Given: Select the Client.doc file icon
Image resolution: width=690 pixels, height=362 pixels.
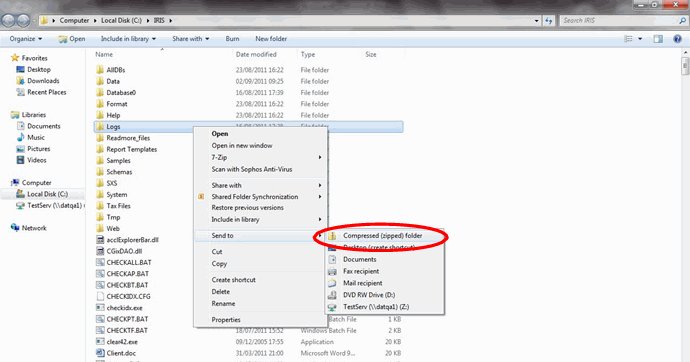Looking at the screenshot, I should tap(100, 353).
